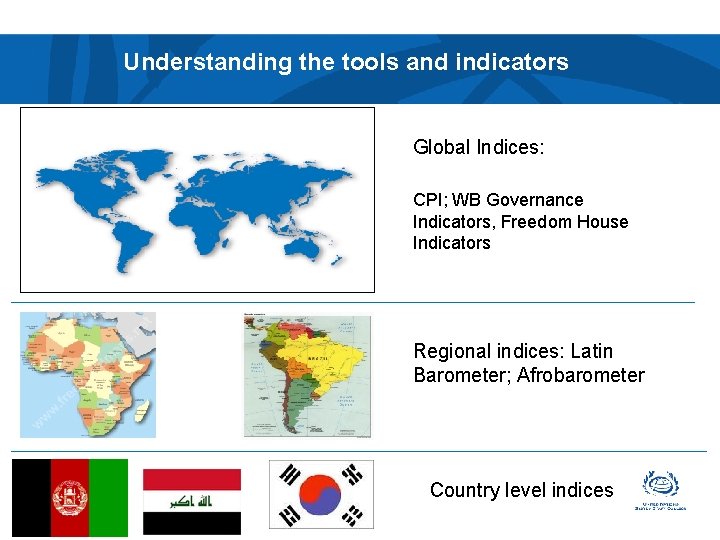Click the 'Country level indices' text
Viewport: 720px width, 540px height.
(x=522, y=490)
